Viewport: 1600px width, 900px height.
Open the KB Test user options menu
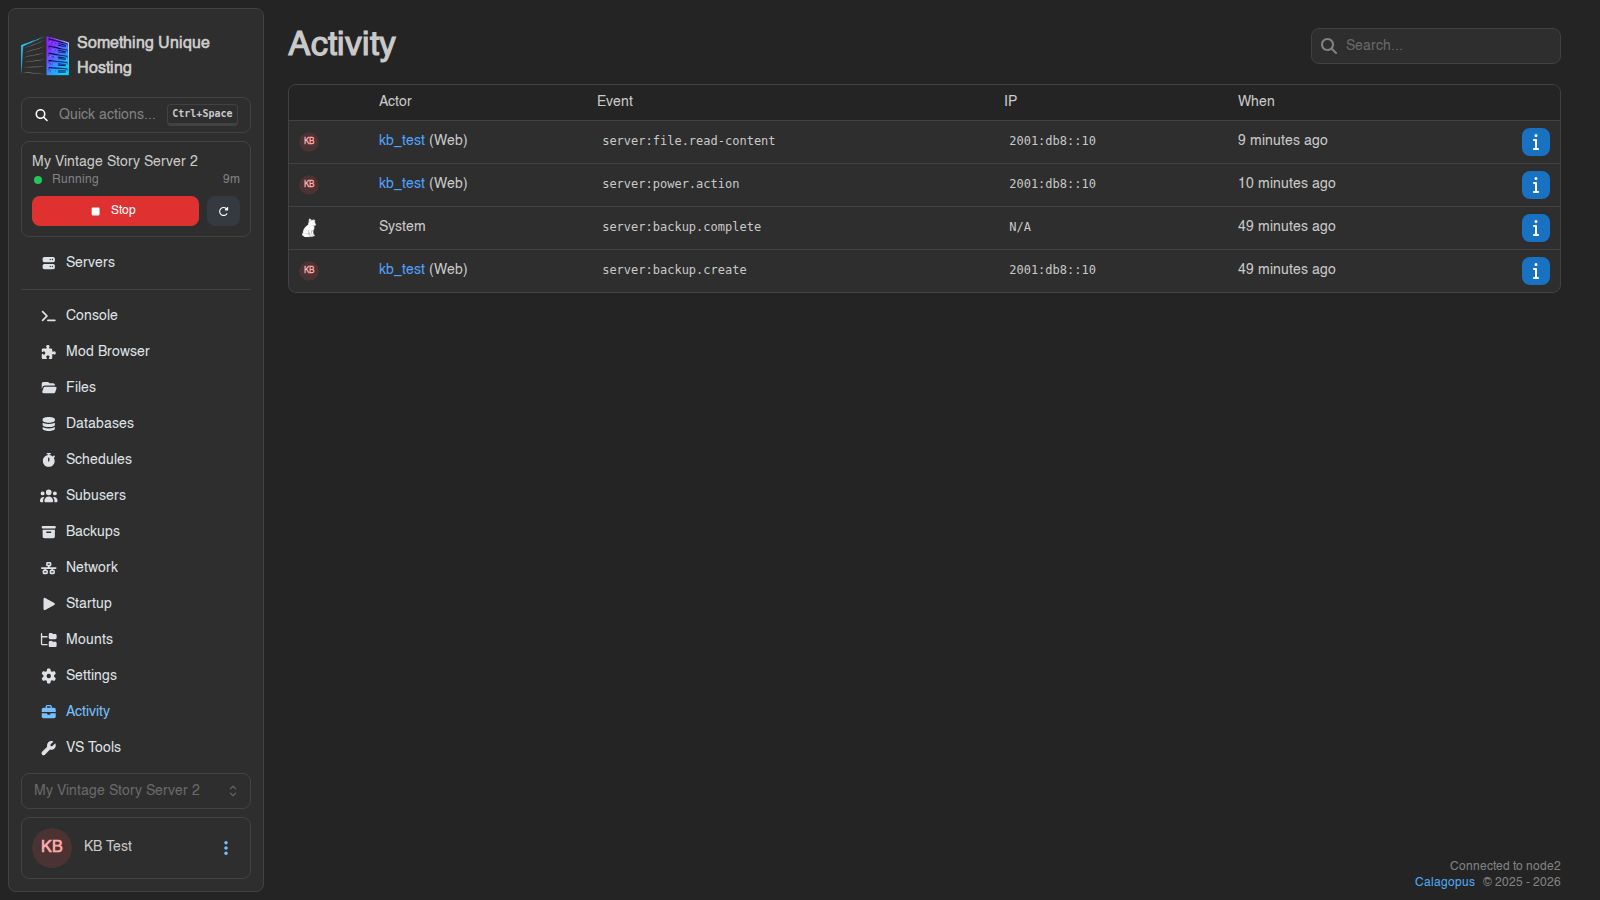[226, 848]
